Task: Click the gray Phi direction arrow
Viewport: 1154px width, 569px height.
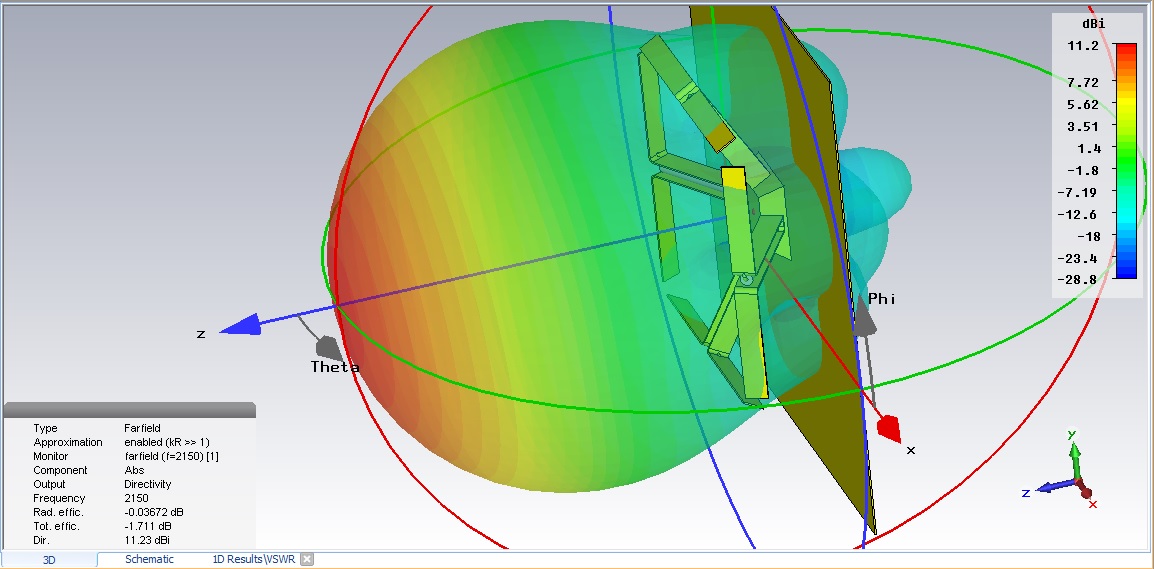Action: pyautogui.click(x=866, y=316)
